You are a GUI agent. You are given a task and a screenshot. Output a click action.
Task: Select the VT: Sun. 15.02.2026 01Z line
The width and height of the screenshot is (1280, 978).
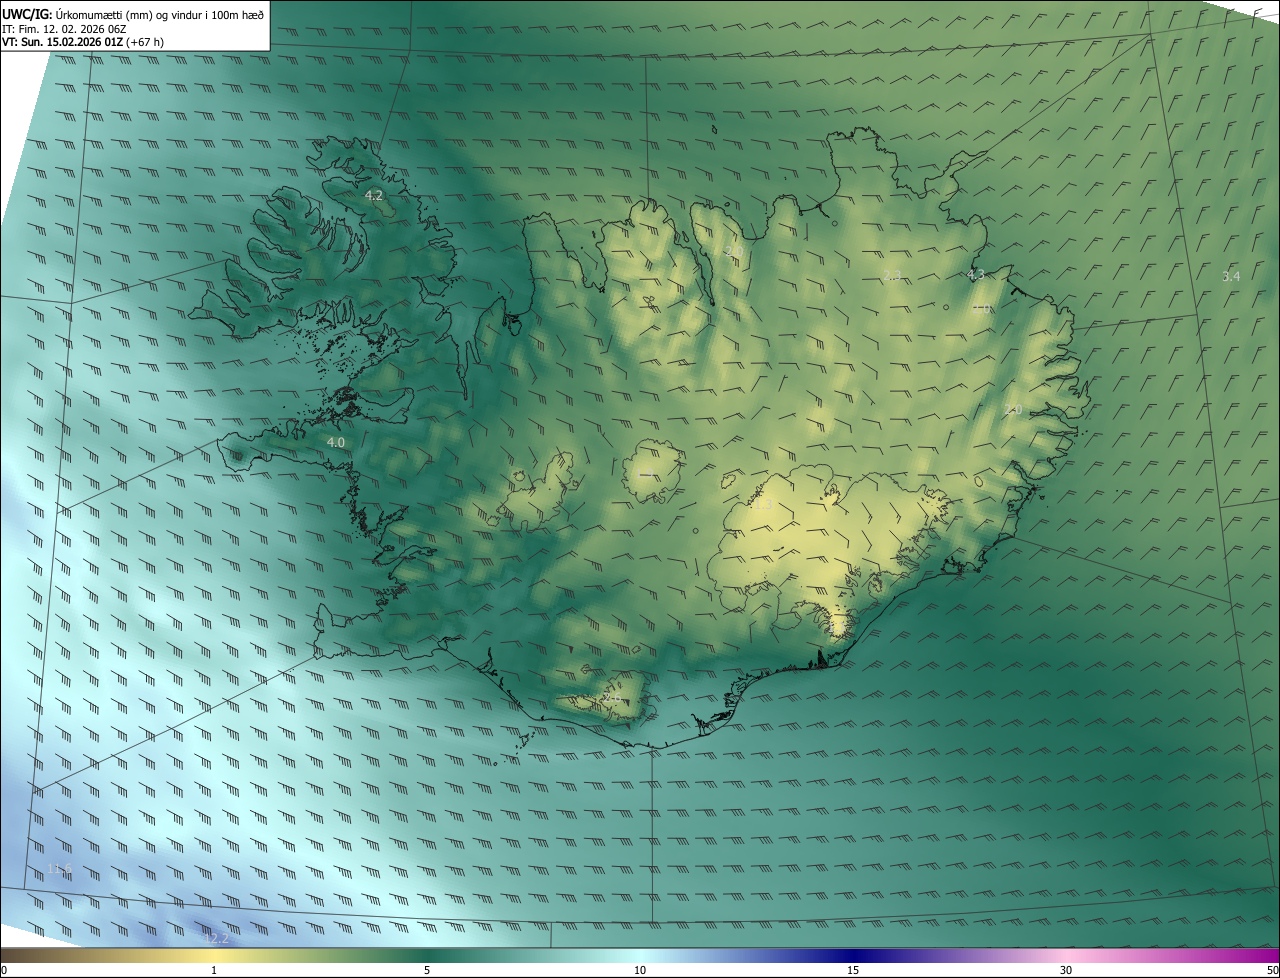[82, 43]
